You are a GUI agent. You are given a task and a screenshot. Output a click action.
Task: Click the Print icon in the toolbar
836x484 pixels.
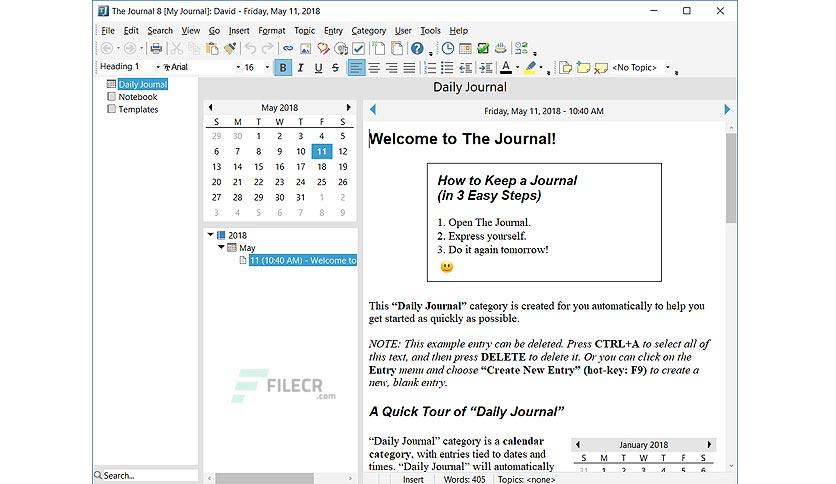pyautogui.click(x=156, y=49)
